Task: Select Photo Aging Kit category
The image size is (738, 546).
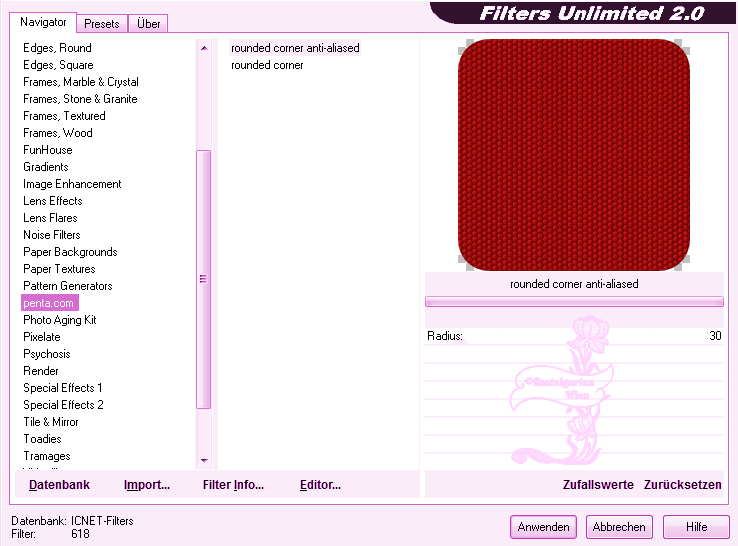Action: [x=60, y=320]
